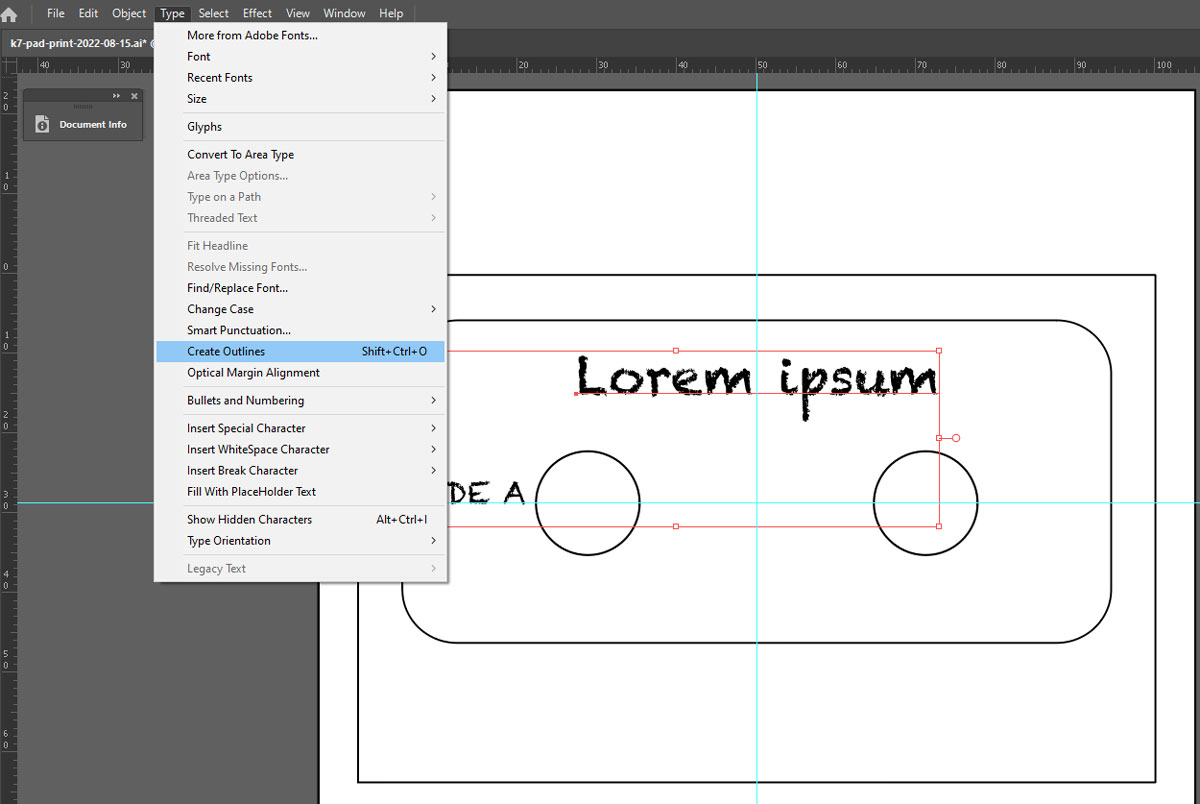Select Convert To Area Type

[240, 155]
